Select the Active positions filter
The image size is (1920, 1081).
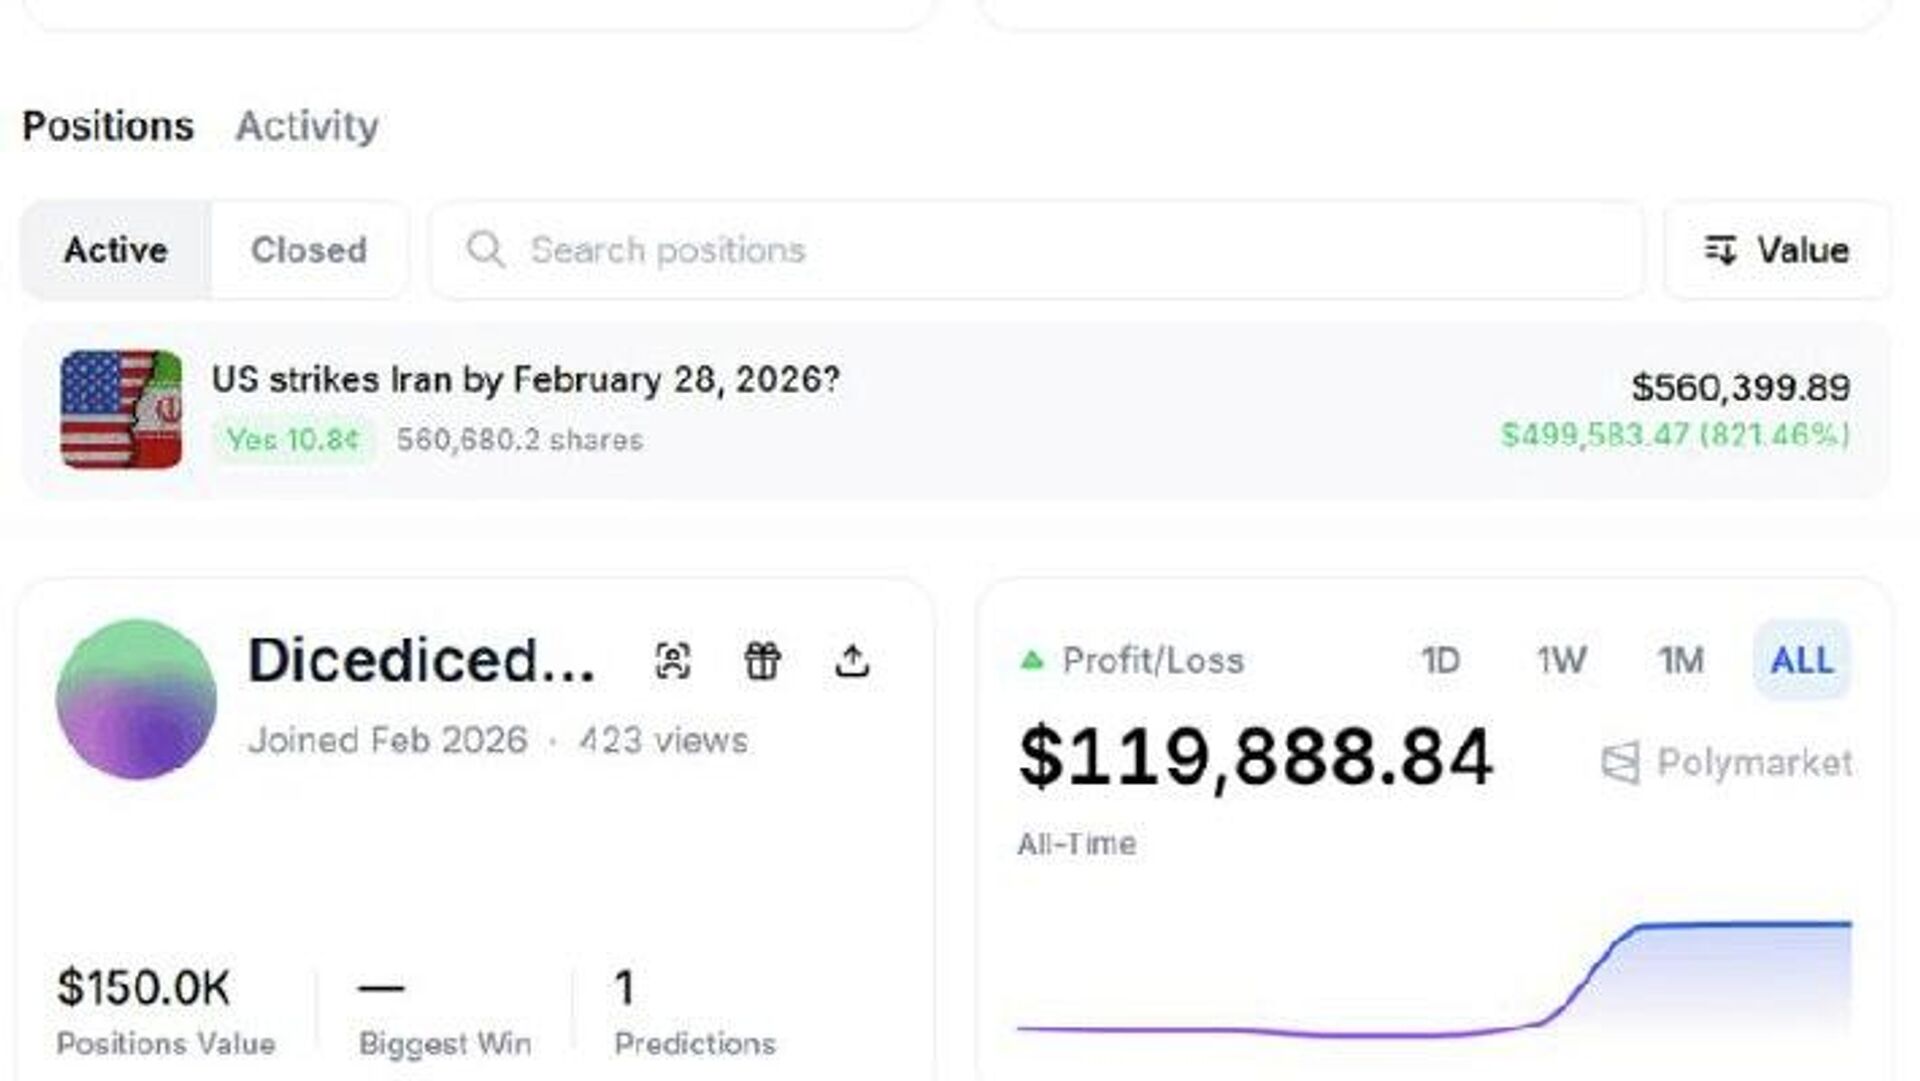pyautogui.click(x=116, y=250)
